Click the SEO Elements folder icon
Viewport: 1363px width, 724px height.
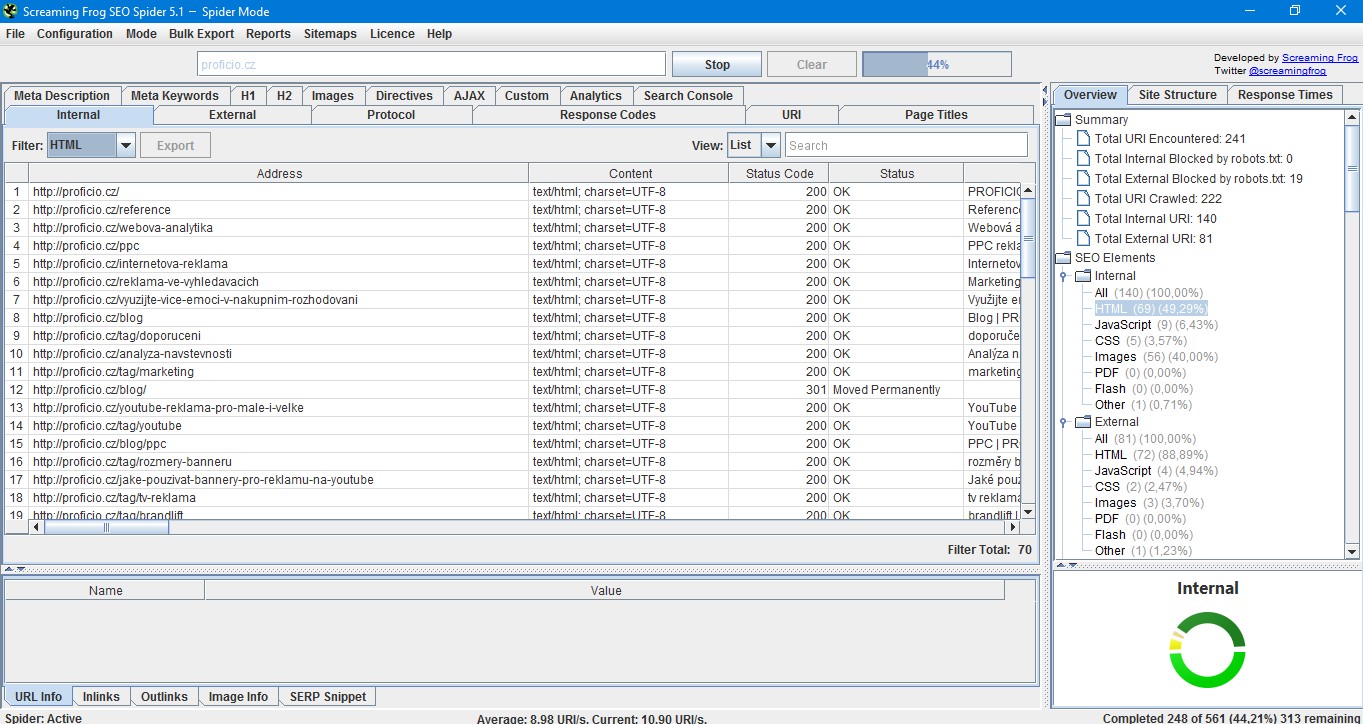click(x=1064, y=258)
